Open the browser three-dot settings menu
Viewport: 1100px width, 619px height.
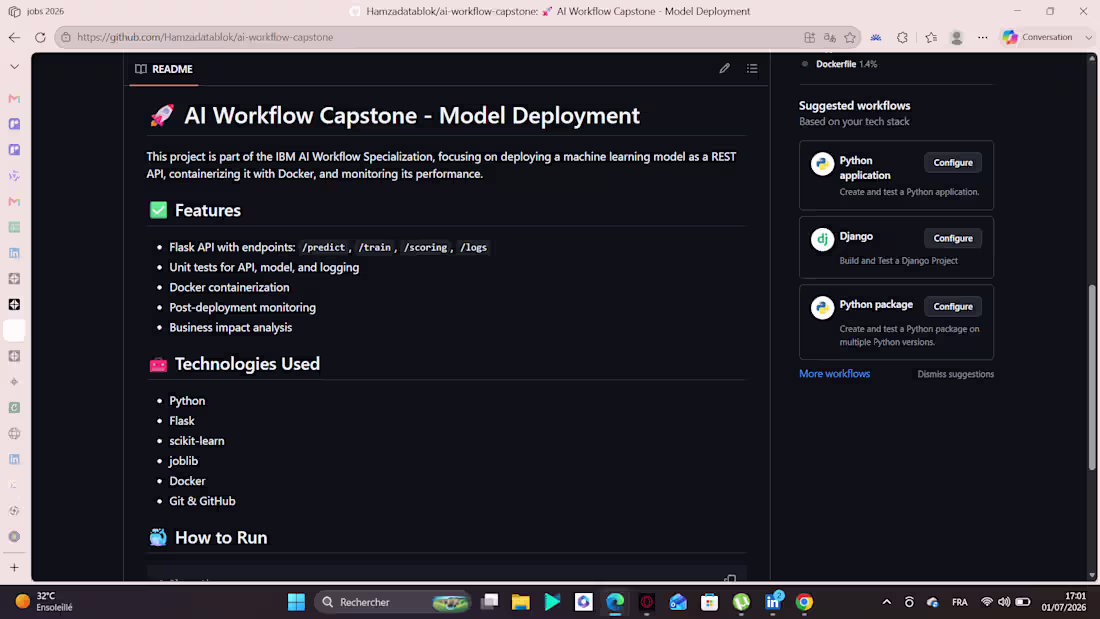click(x=983, y=37)
